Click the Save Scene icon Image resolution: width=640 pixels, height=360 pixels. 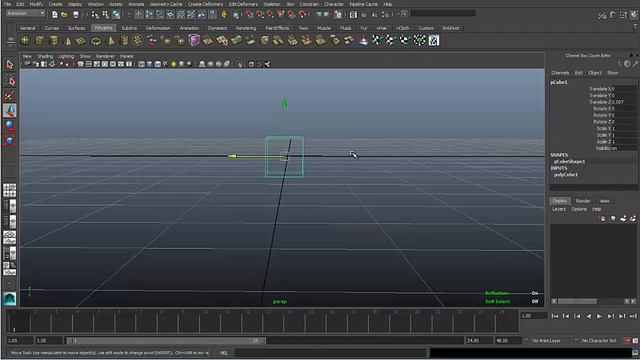tap(76, 14)
